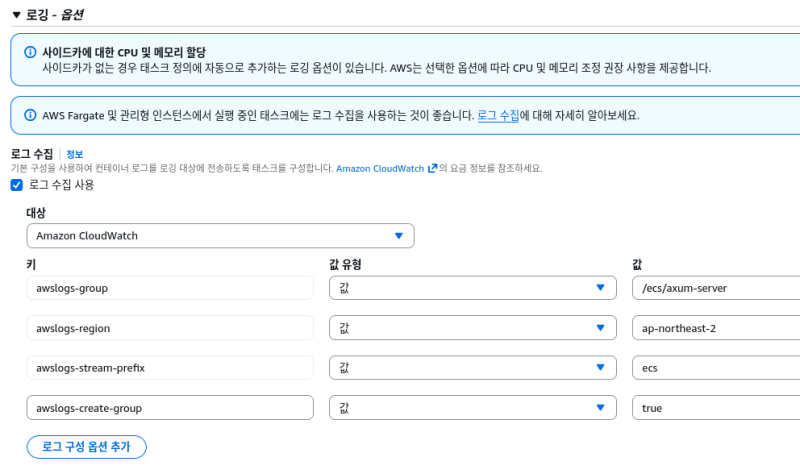
Task: Click the 정보 link next to 로그 수집
Action: pyautogui.click(x=75, y=155)
